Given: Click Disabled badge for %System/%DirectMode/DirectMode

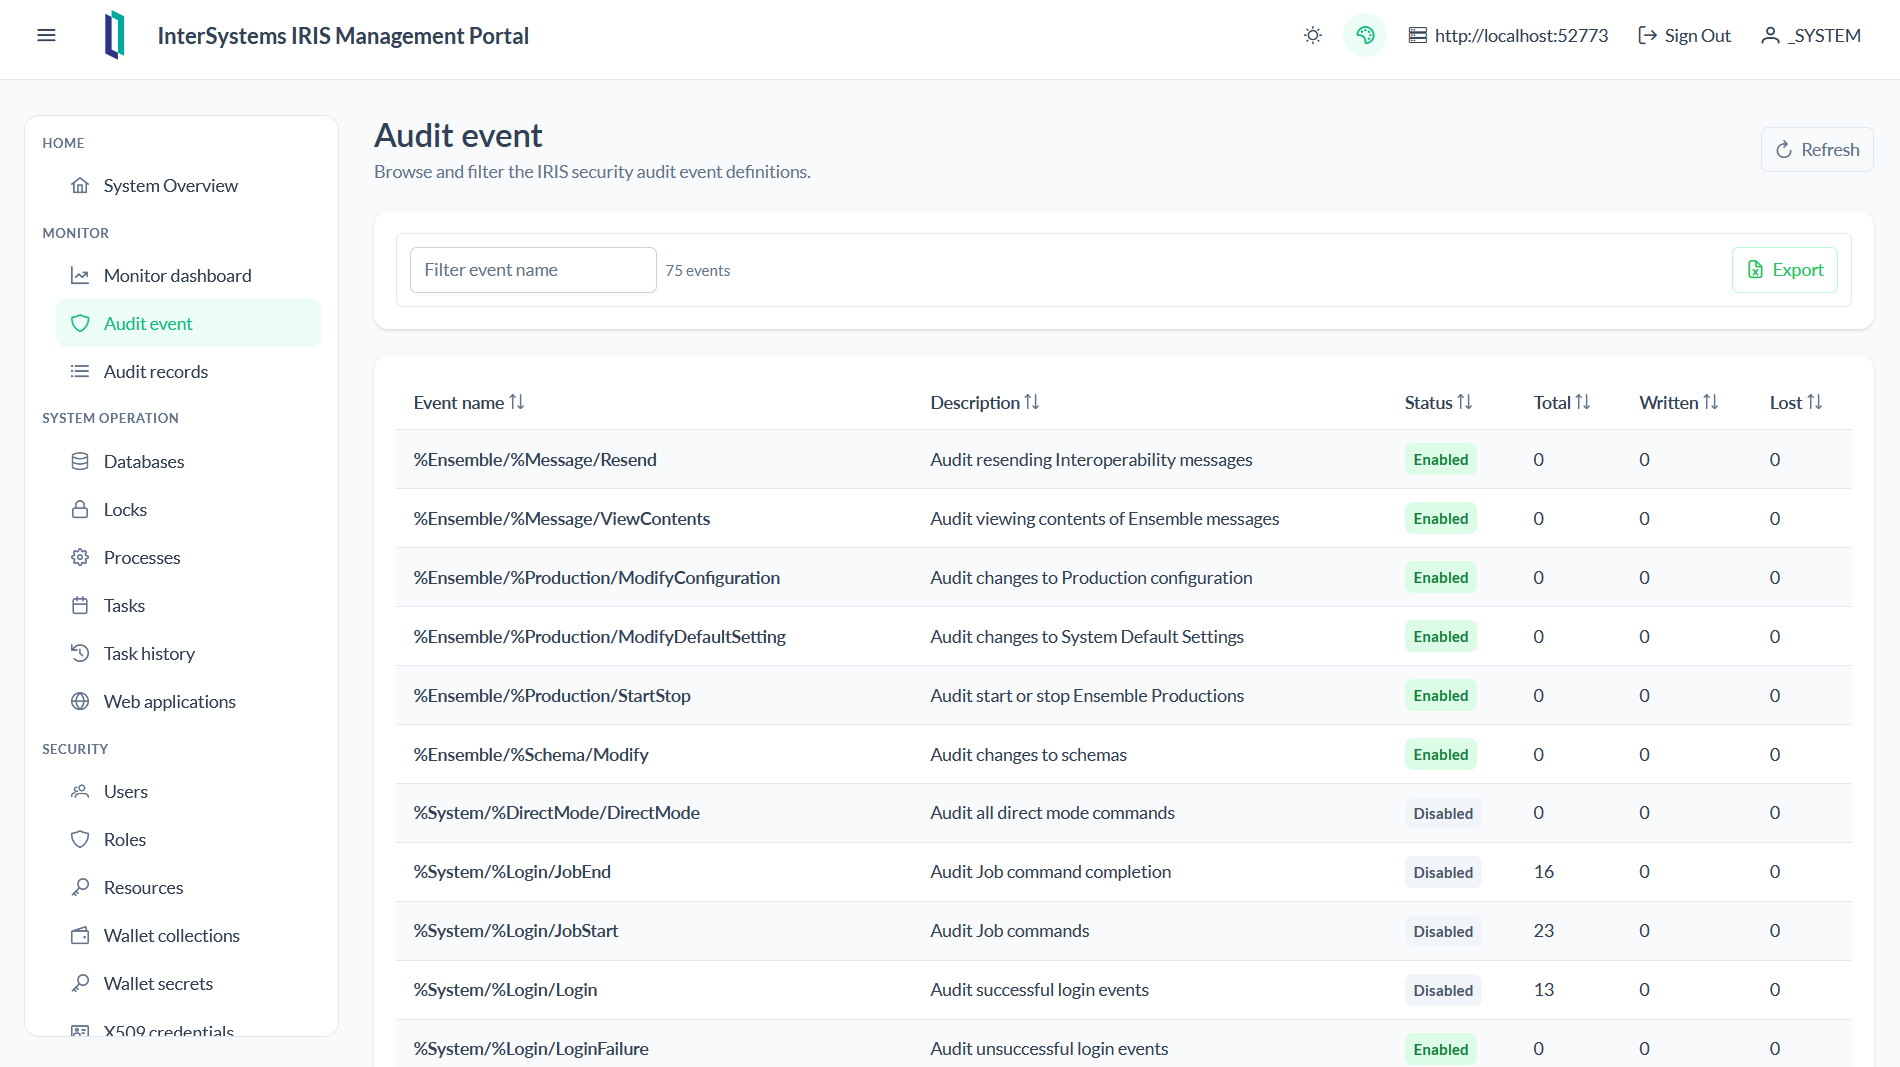Looking at the screenshot, I should coord(1443,814).
